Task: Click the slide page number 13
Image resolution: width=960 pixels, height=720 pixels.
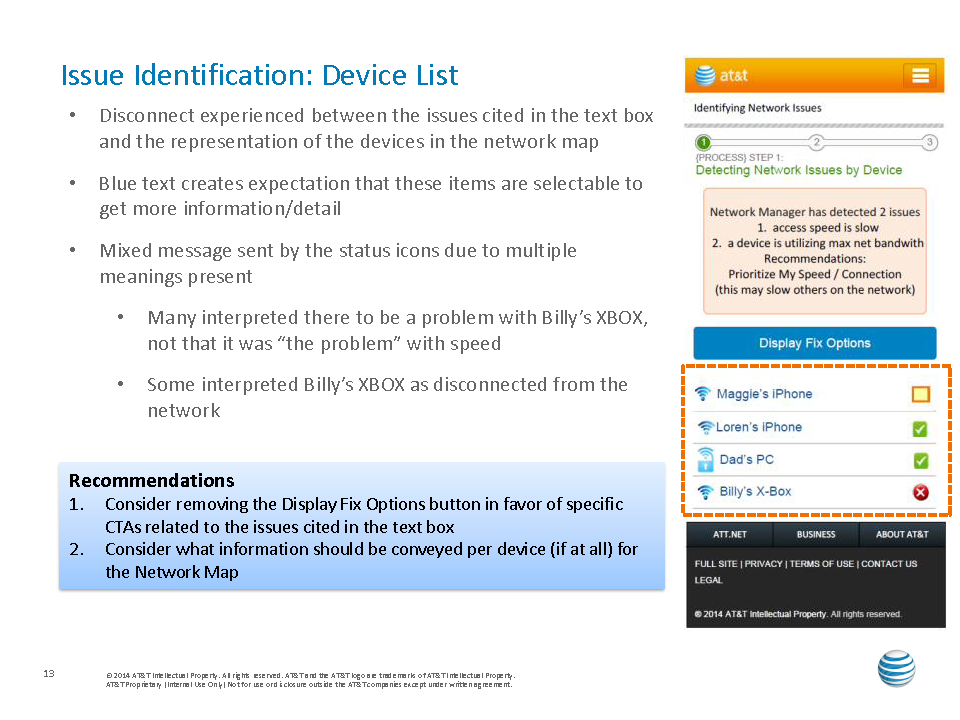Action: tap(49, 673)
